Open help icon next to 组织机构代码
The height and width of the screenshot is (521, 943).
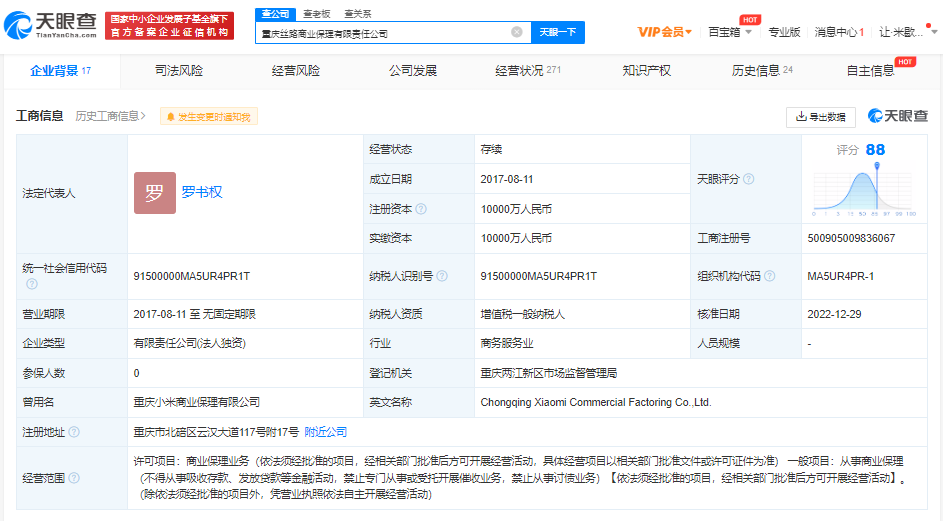click(x=769, y=276)
